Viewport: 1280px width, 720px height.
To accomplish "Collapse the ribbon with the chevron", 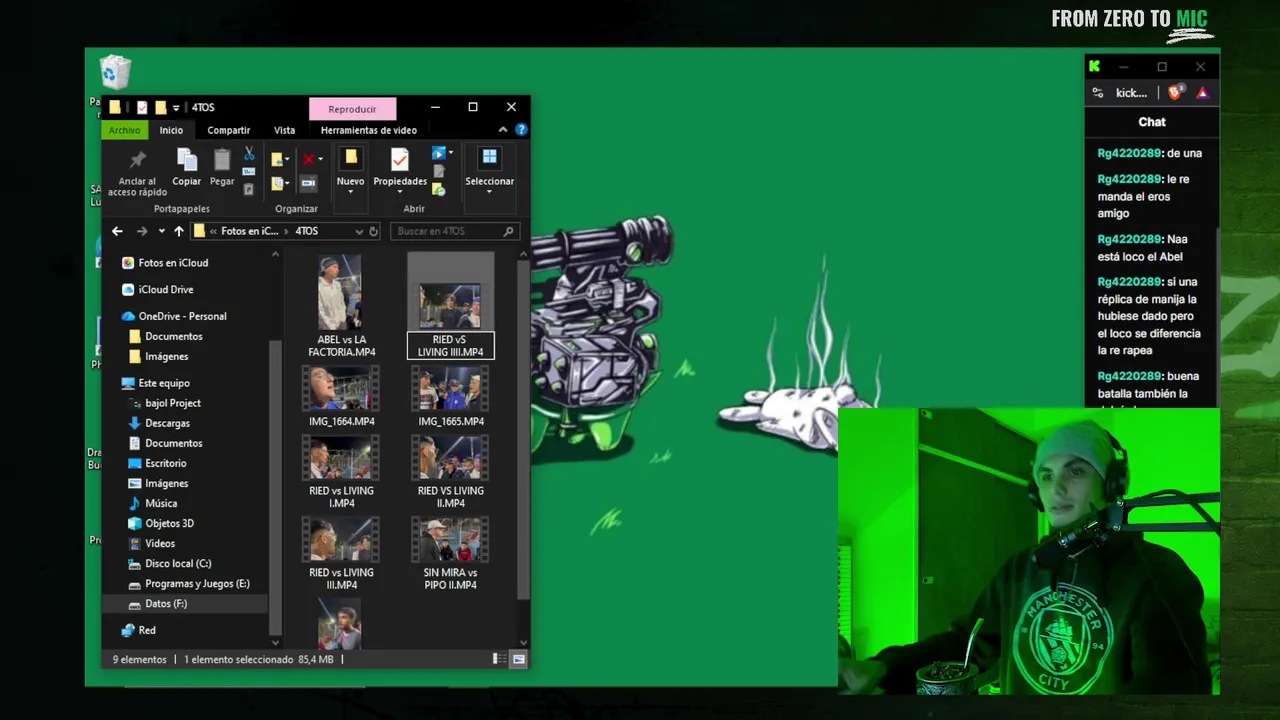I will click(503, 130).
